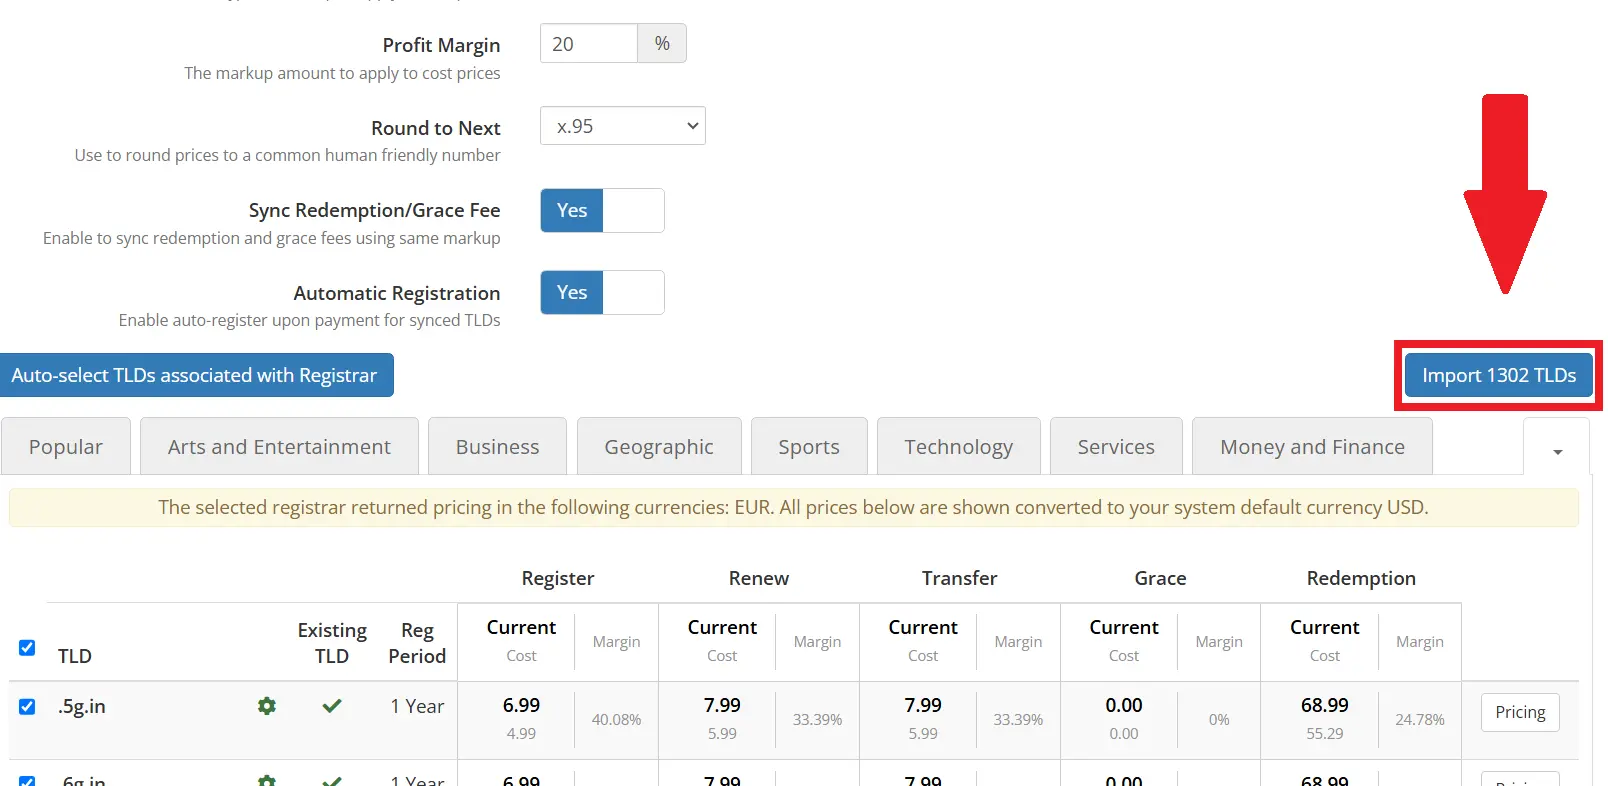Click the green existing TLD checkmark for .5g.in

point(333,706)
